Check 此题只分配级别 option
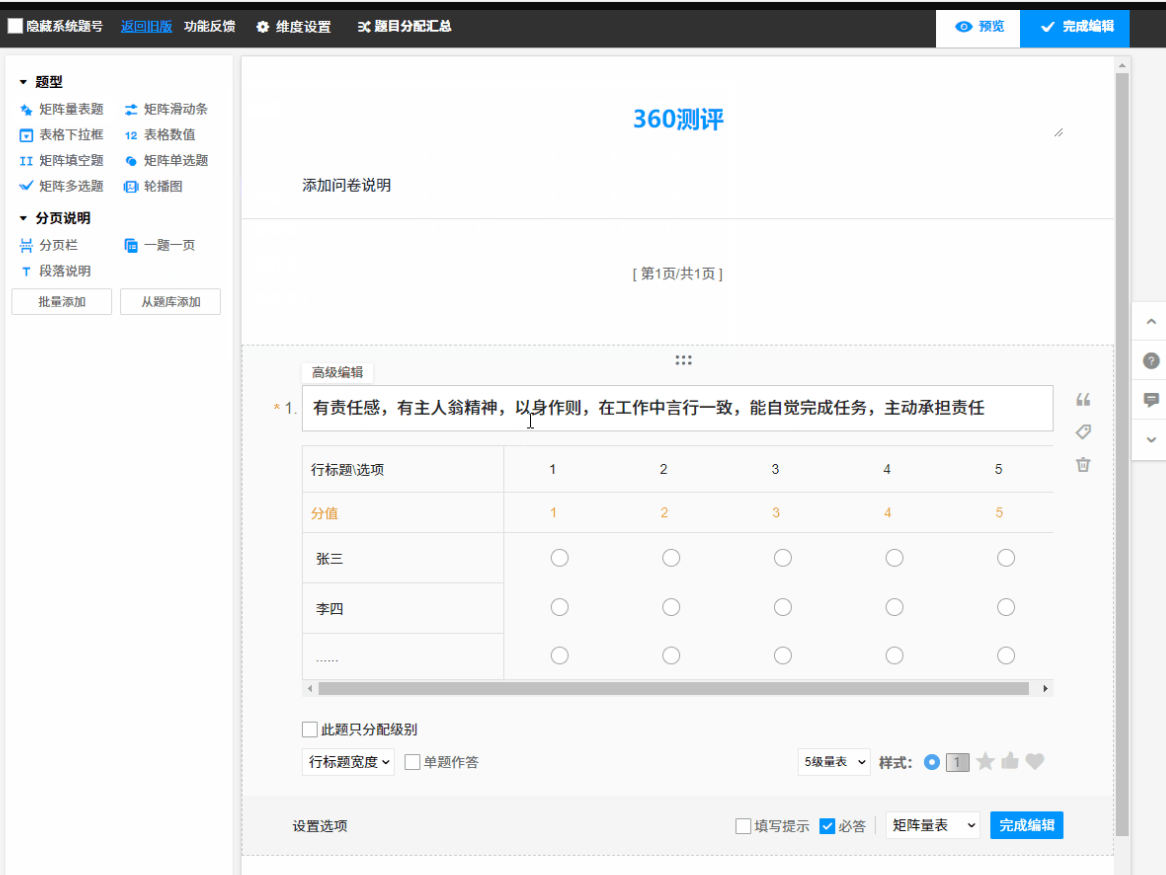Image resolution: width=1166 pixels, height=875 pixels. [x=310, y=729]
